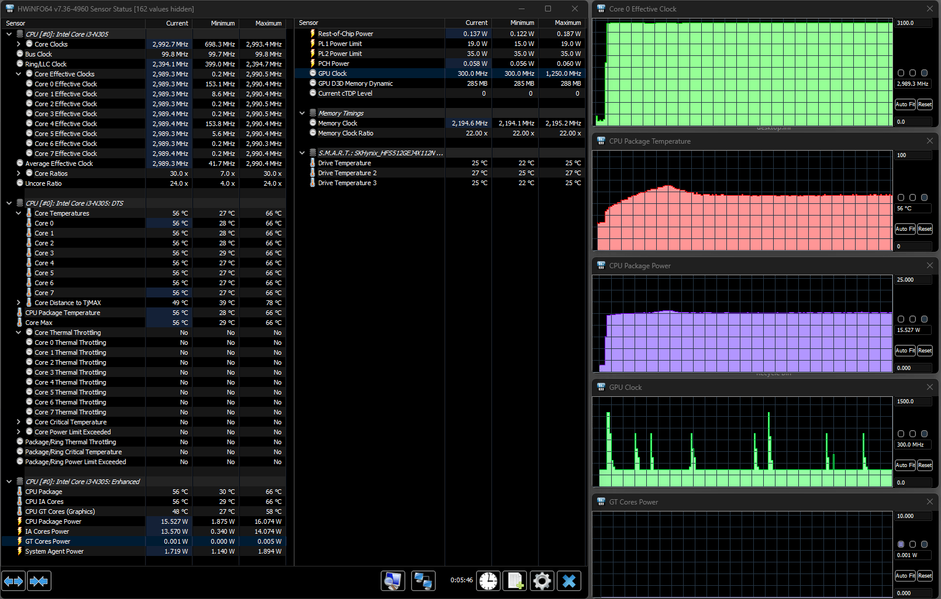The image size is (941, 599).
Task: Close sensors with blue X icon
Action: (569, 581)
